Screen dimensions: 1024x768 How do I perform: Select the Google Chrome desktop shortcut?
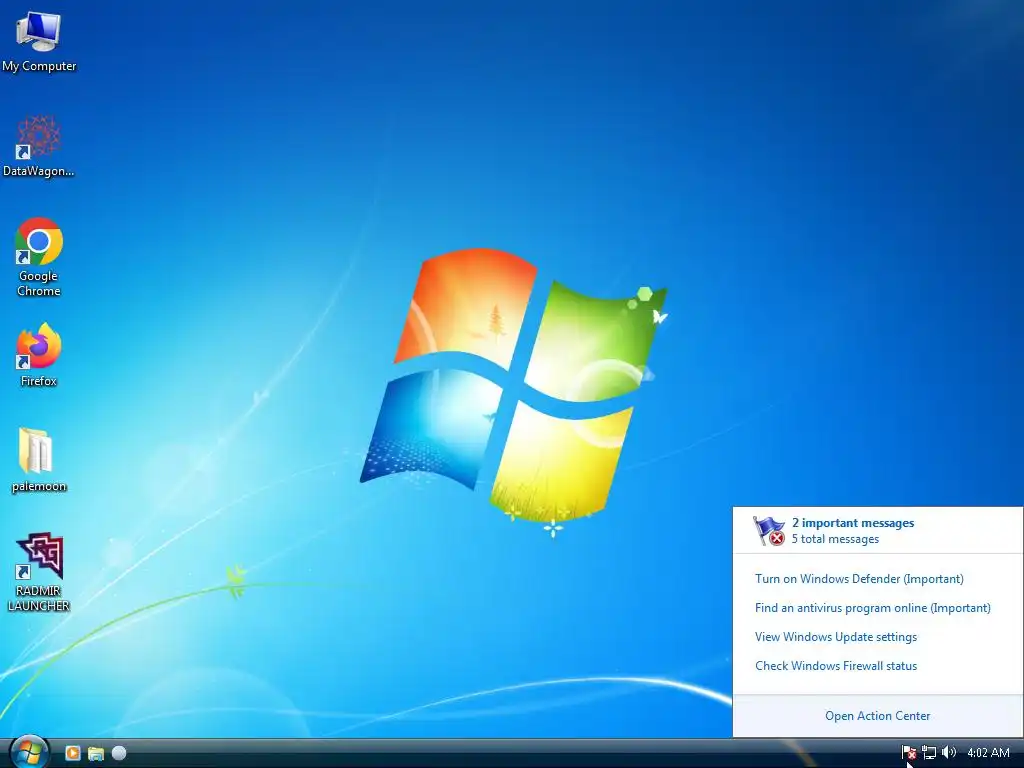tap(39, 256)
